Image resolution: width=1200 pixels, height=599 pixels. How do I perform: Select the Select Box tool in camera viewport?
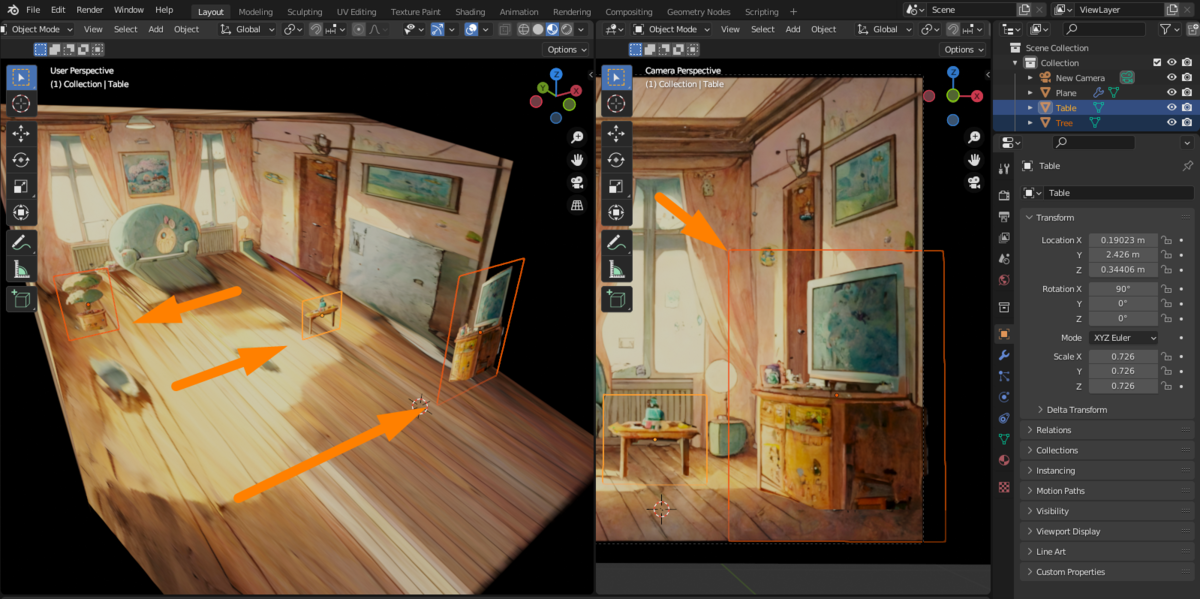click(x=616, y=77)
